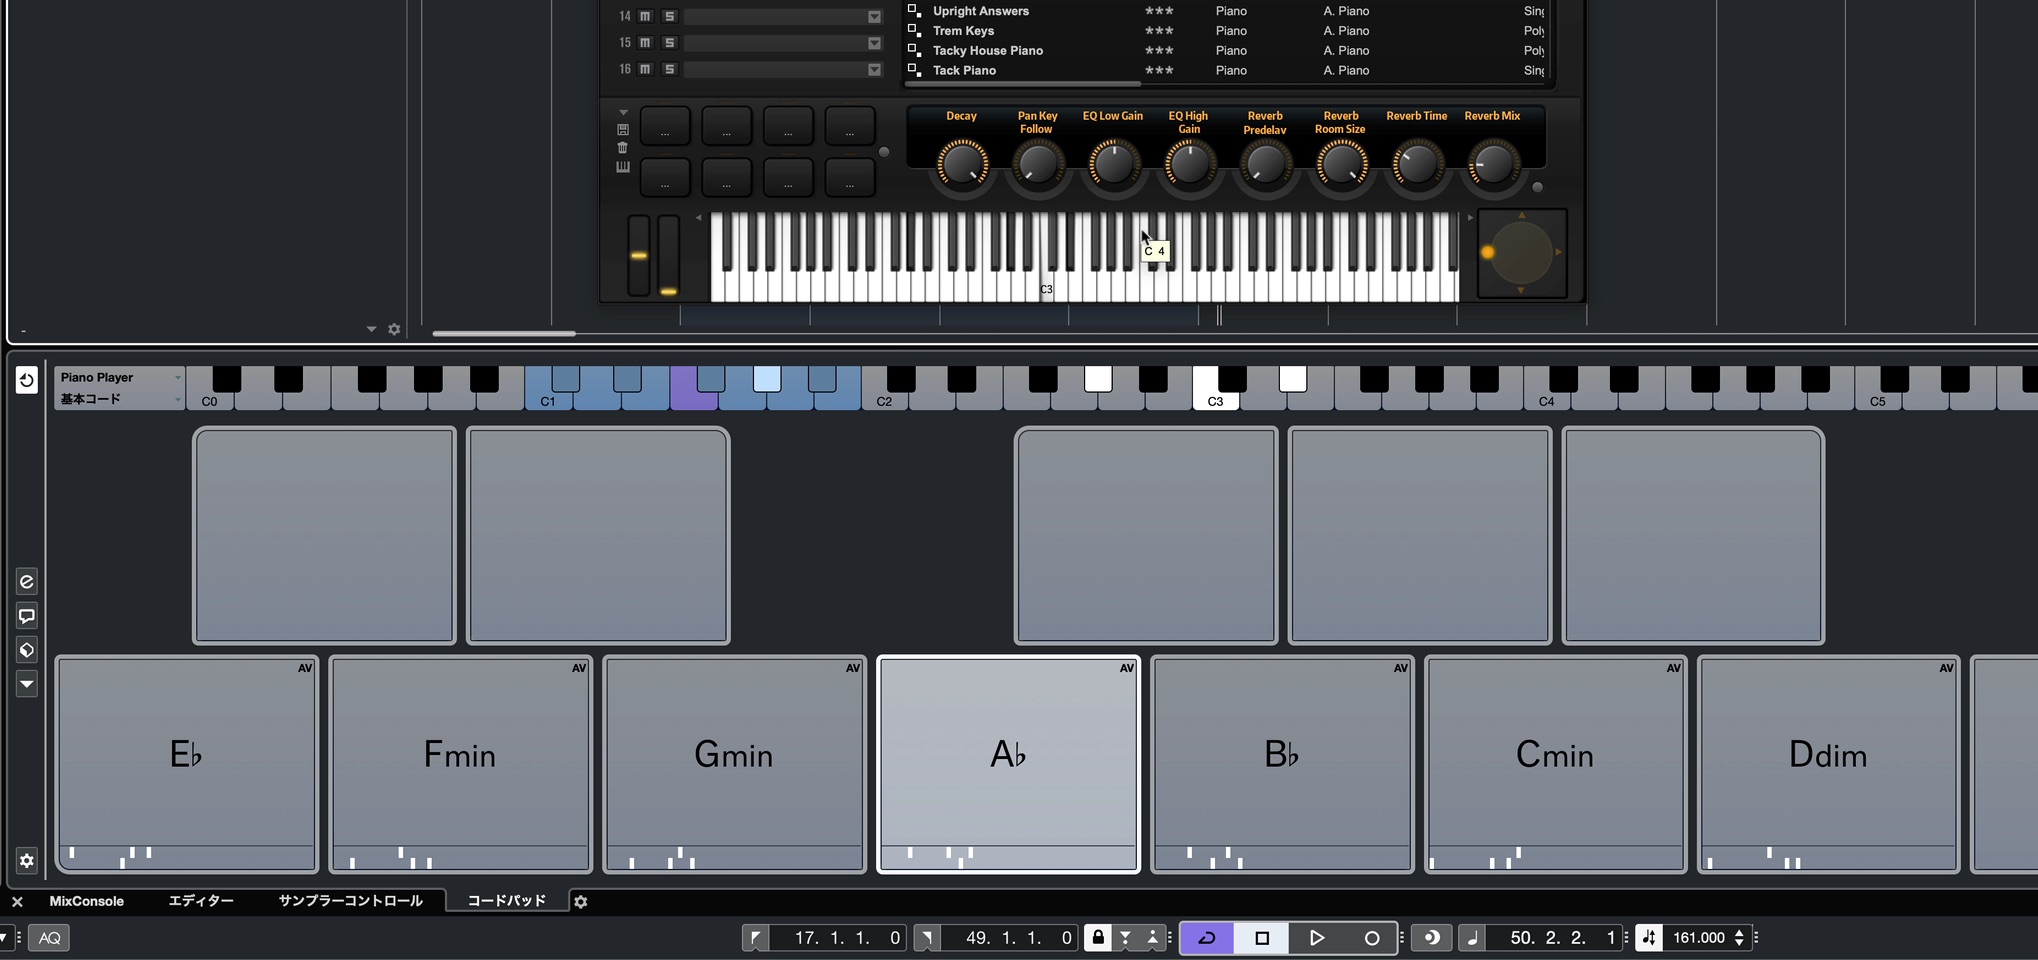Click the chord assistant speech bubble icon
Viewport: 2038px width, 960px height.
[27, 616]
